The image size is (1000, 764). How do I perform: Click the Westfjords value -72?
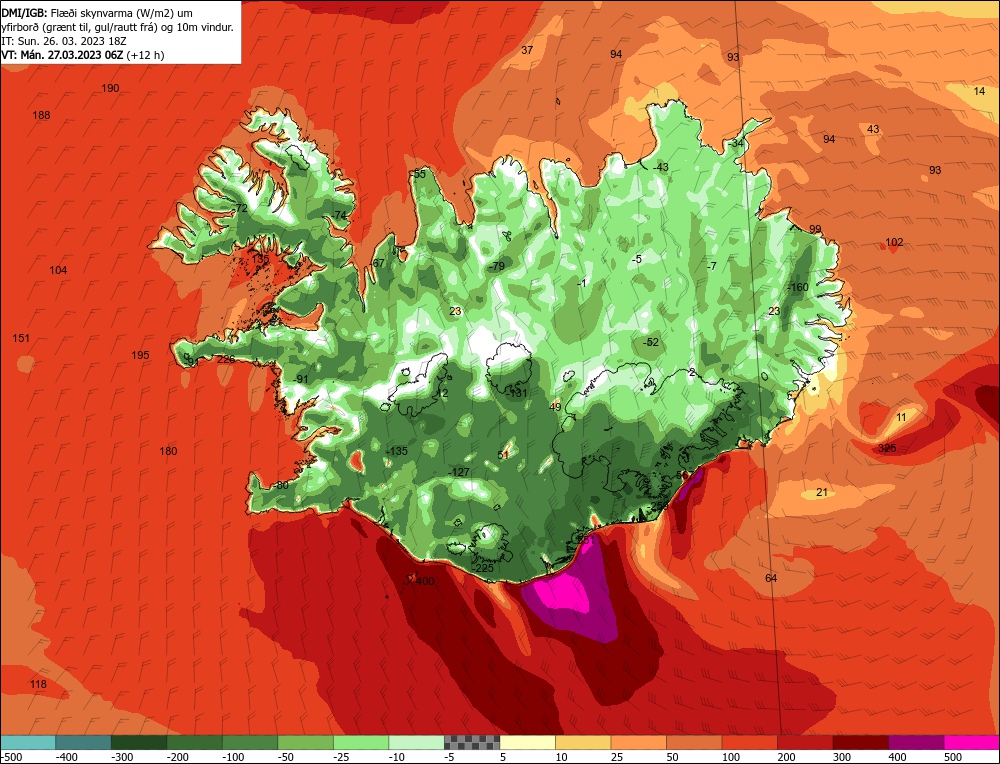(x=239, y=209)
